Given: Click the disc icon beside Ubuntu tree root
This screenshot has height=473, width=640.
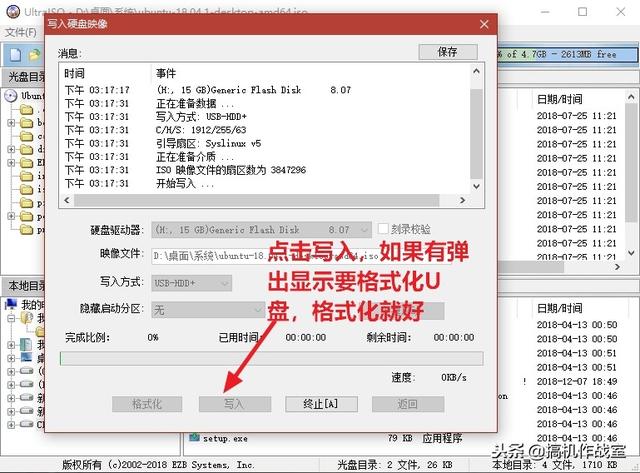Looking at the screenshot, I should [x=11, y=96].
